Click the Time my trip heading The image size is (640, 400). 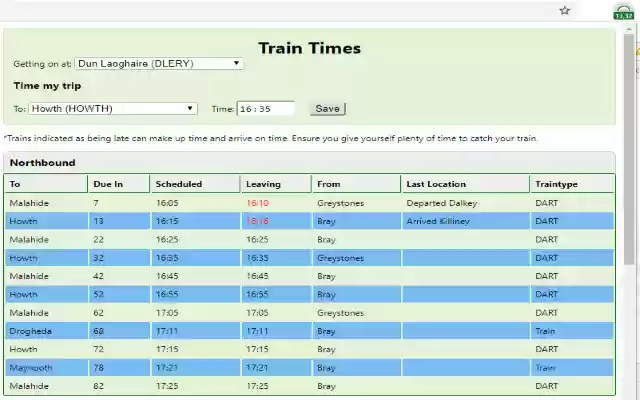point(47,86)
